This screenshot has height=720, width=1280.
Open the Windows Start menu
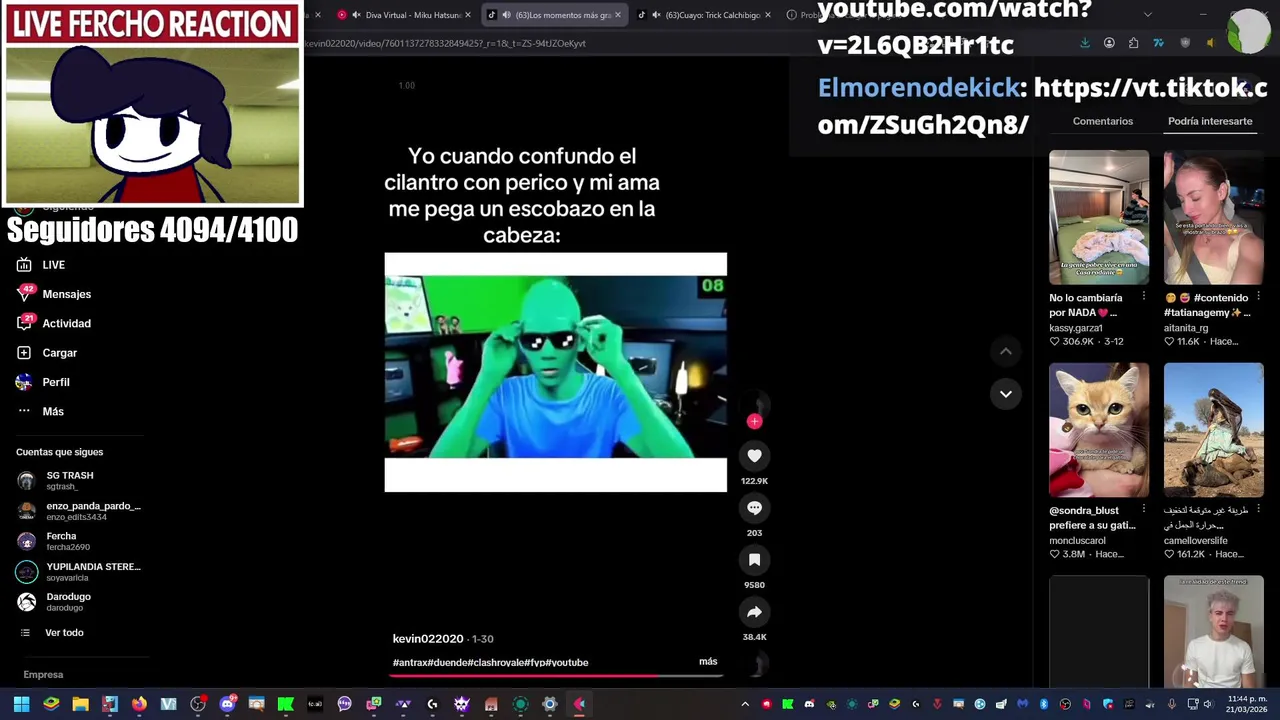click(x=21, y=704)
